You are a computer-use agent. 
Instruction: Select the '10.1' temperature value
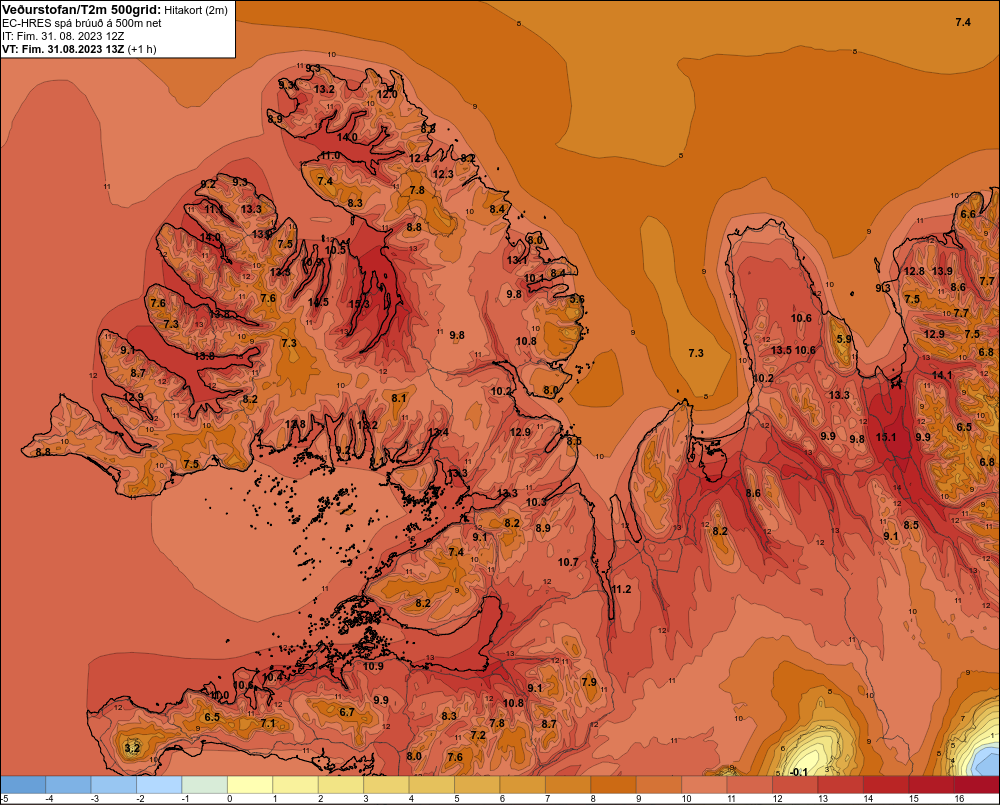(x=534, y=278)
